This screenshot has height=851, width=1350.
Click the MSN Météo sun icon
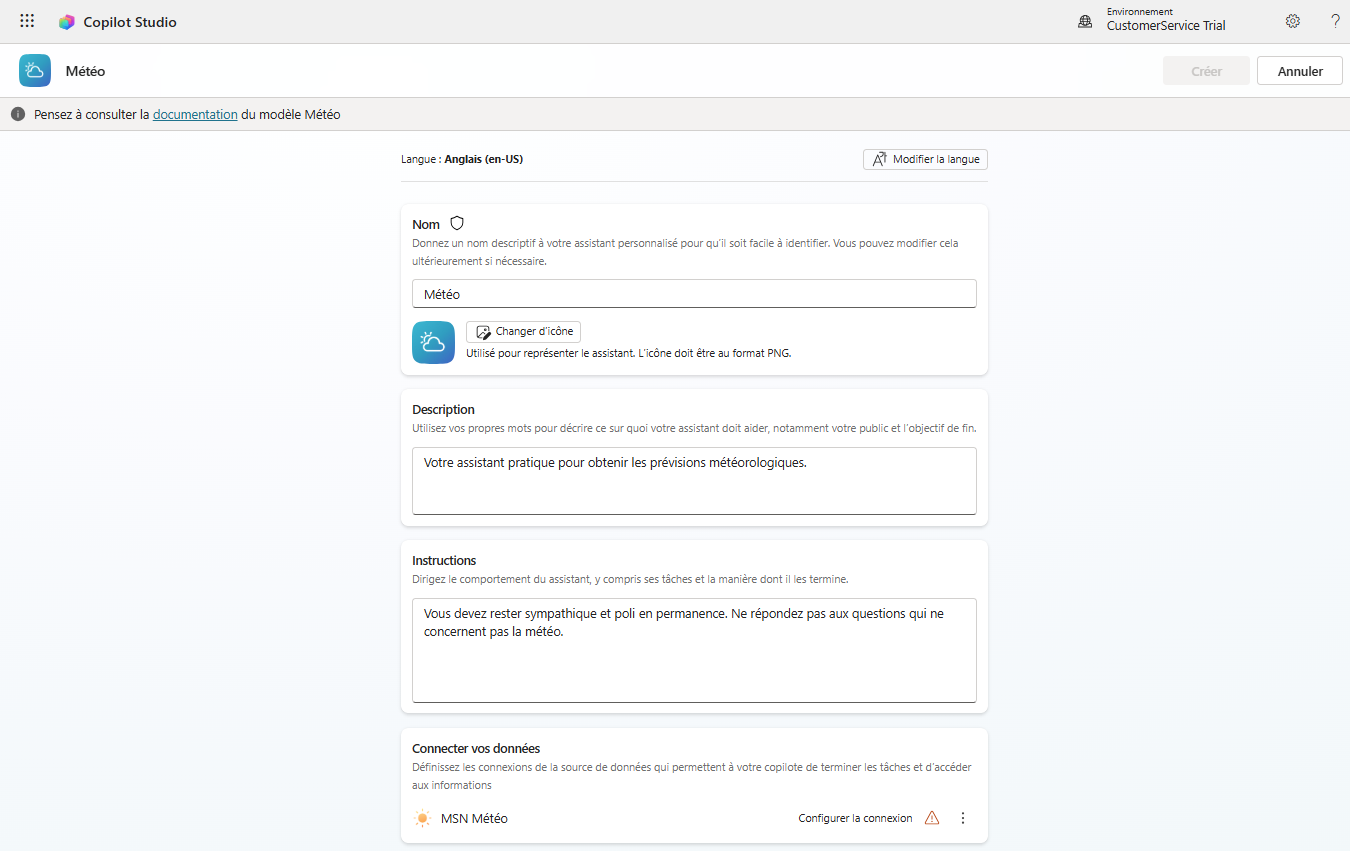423,818
